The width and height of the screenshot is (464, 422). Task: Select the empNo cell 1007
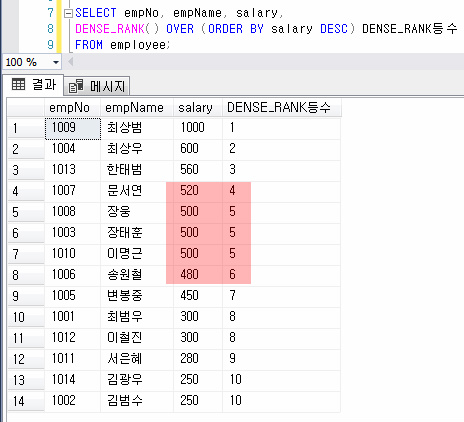[73, 191]
